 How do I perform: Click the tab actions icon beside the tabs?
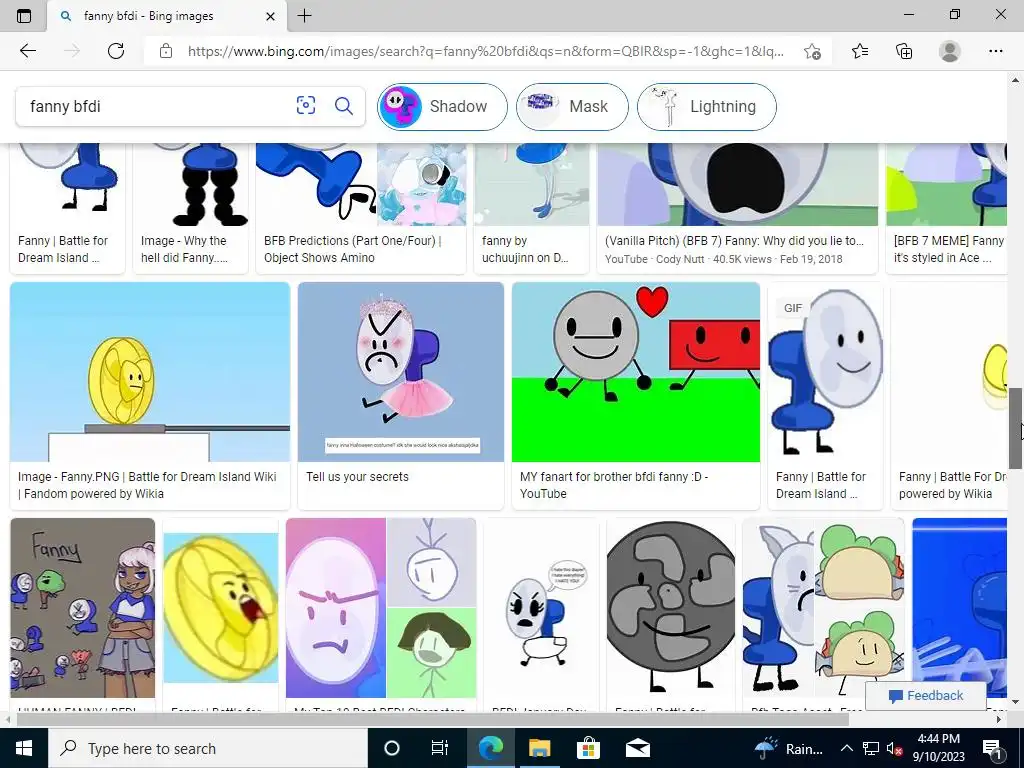(x=24, y=16)
